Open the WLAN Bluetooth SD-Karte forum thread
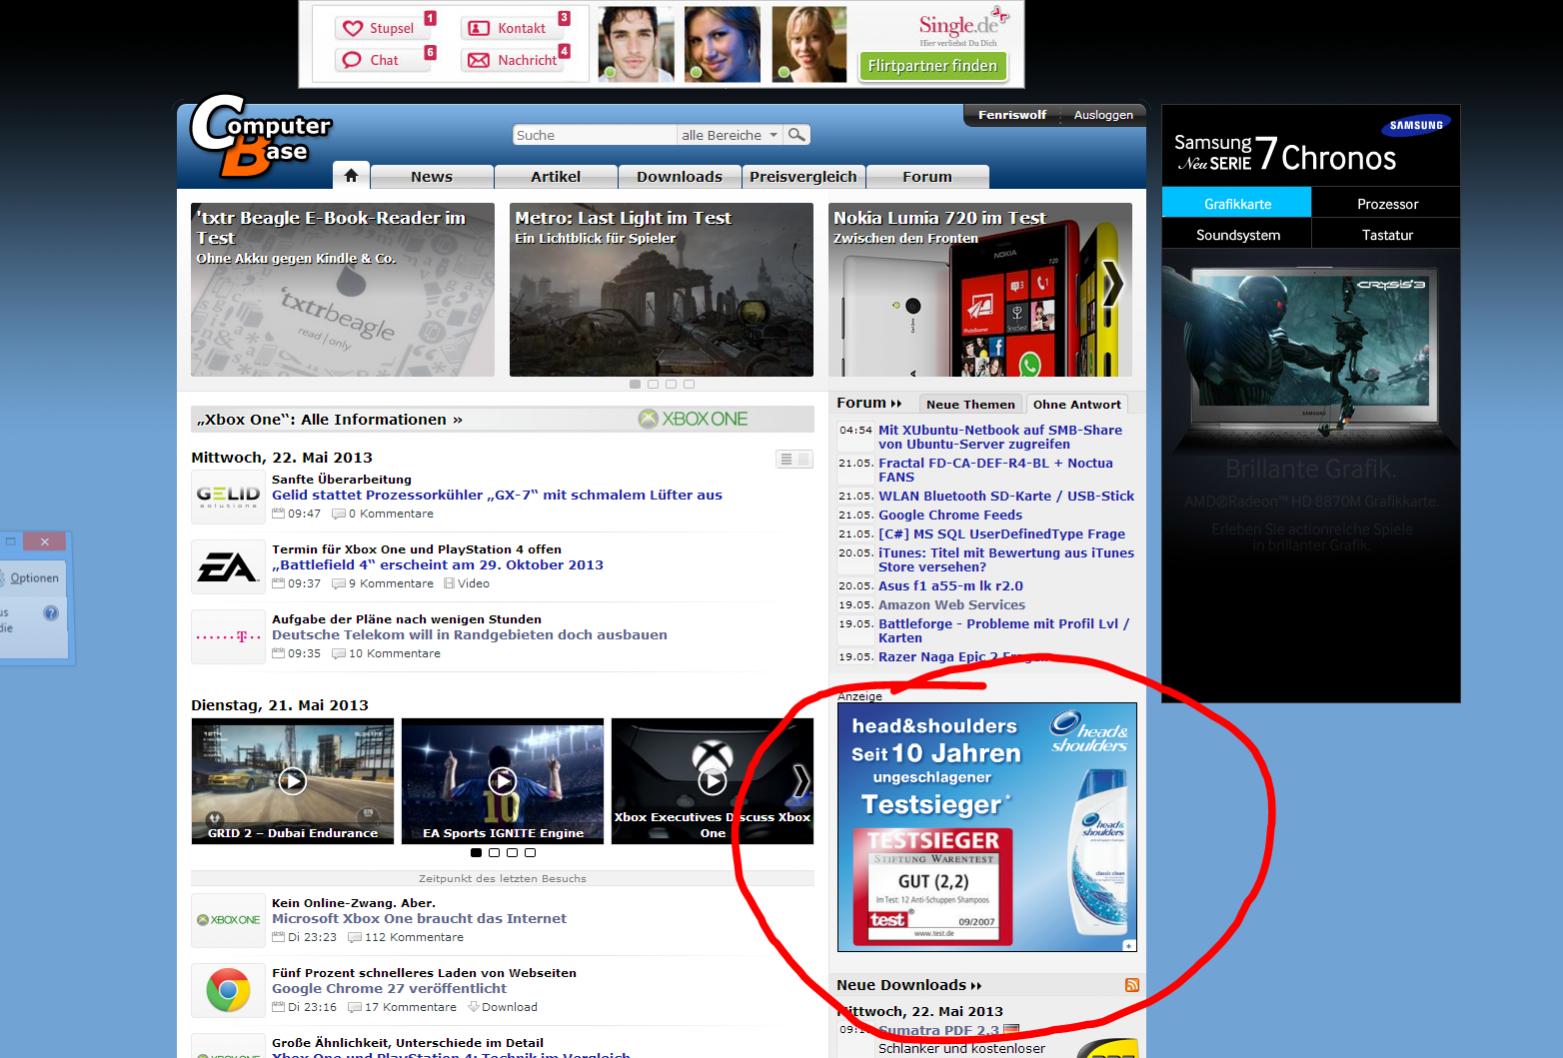 (x=1006, y=496)
